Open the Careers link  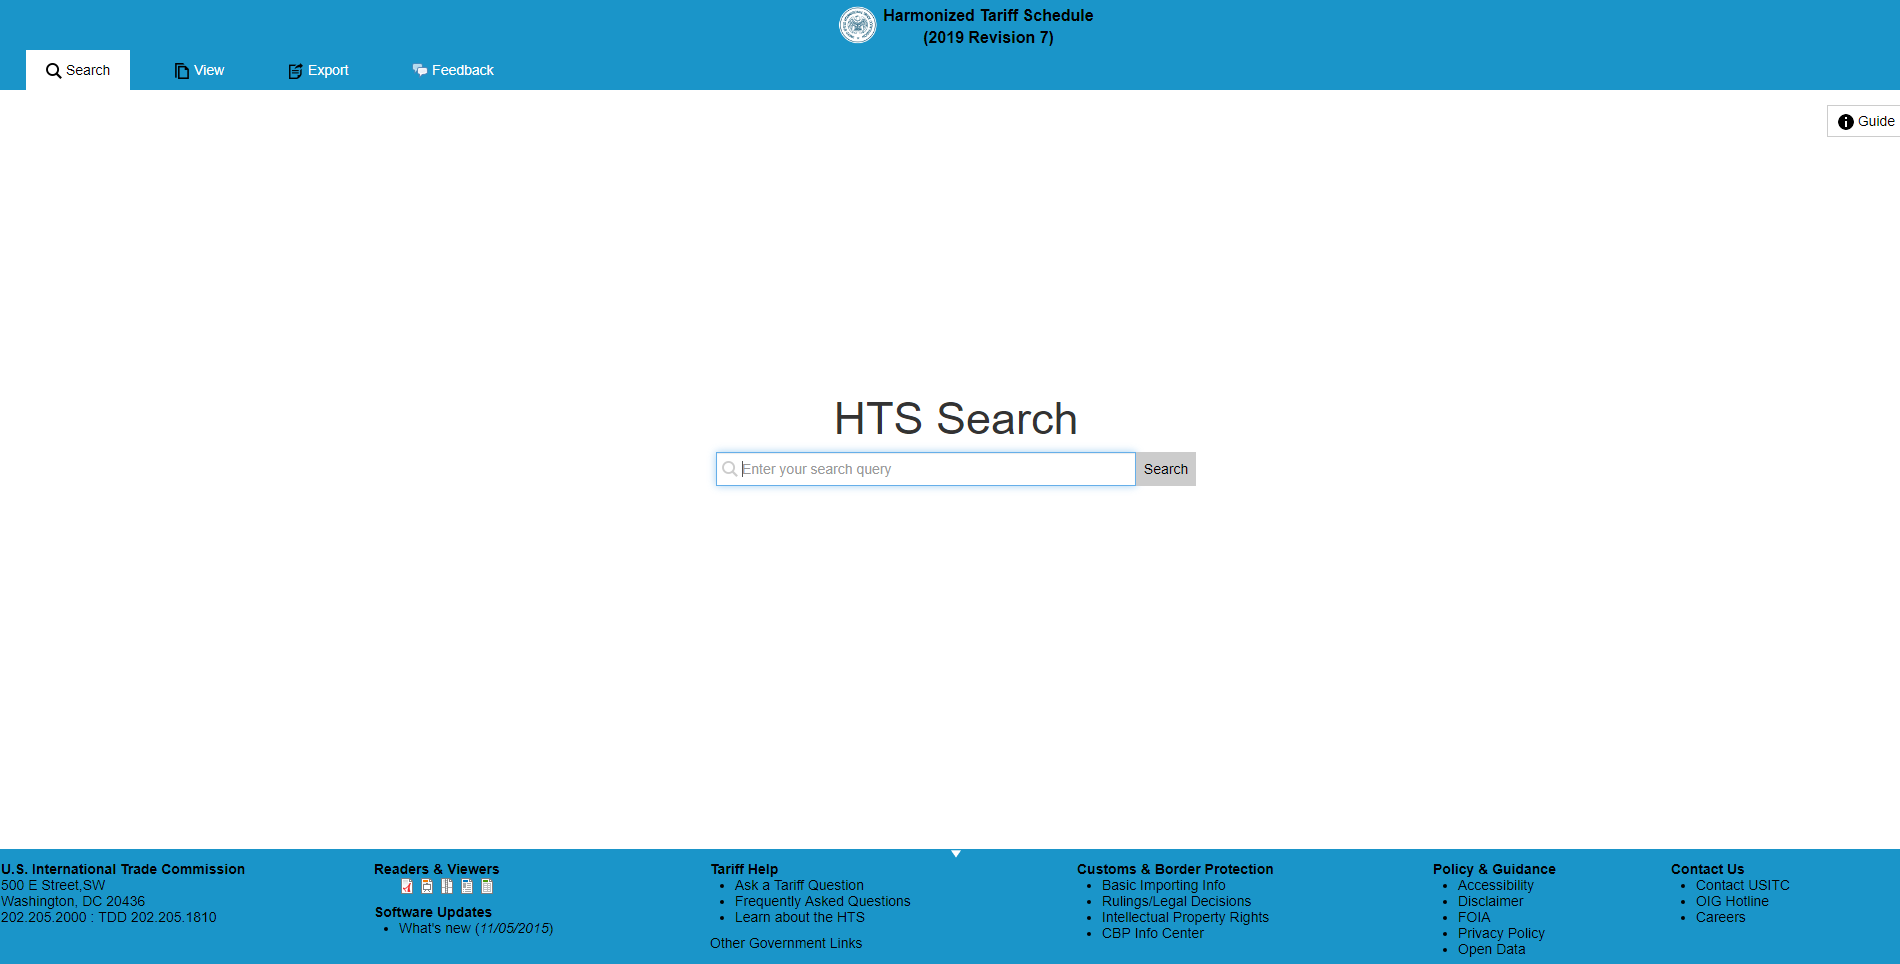pyautogui.click(x=1720, y=917)
